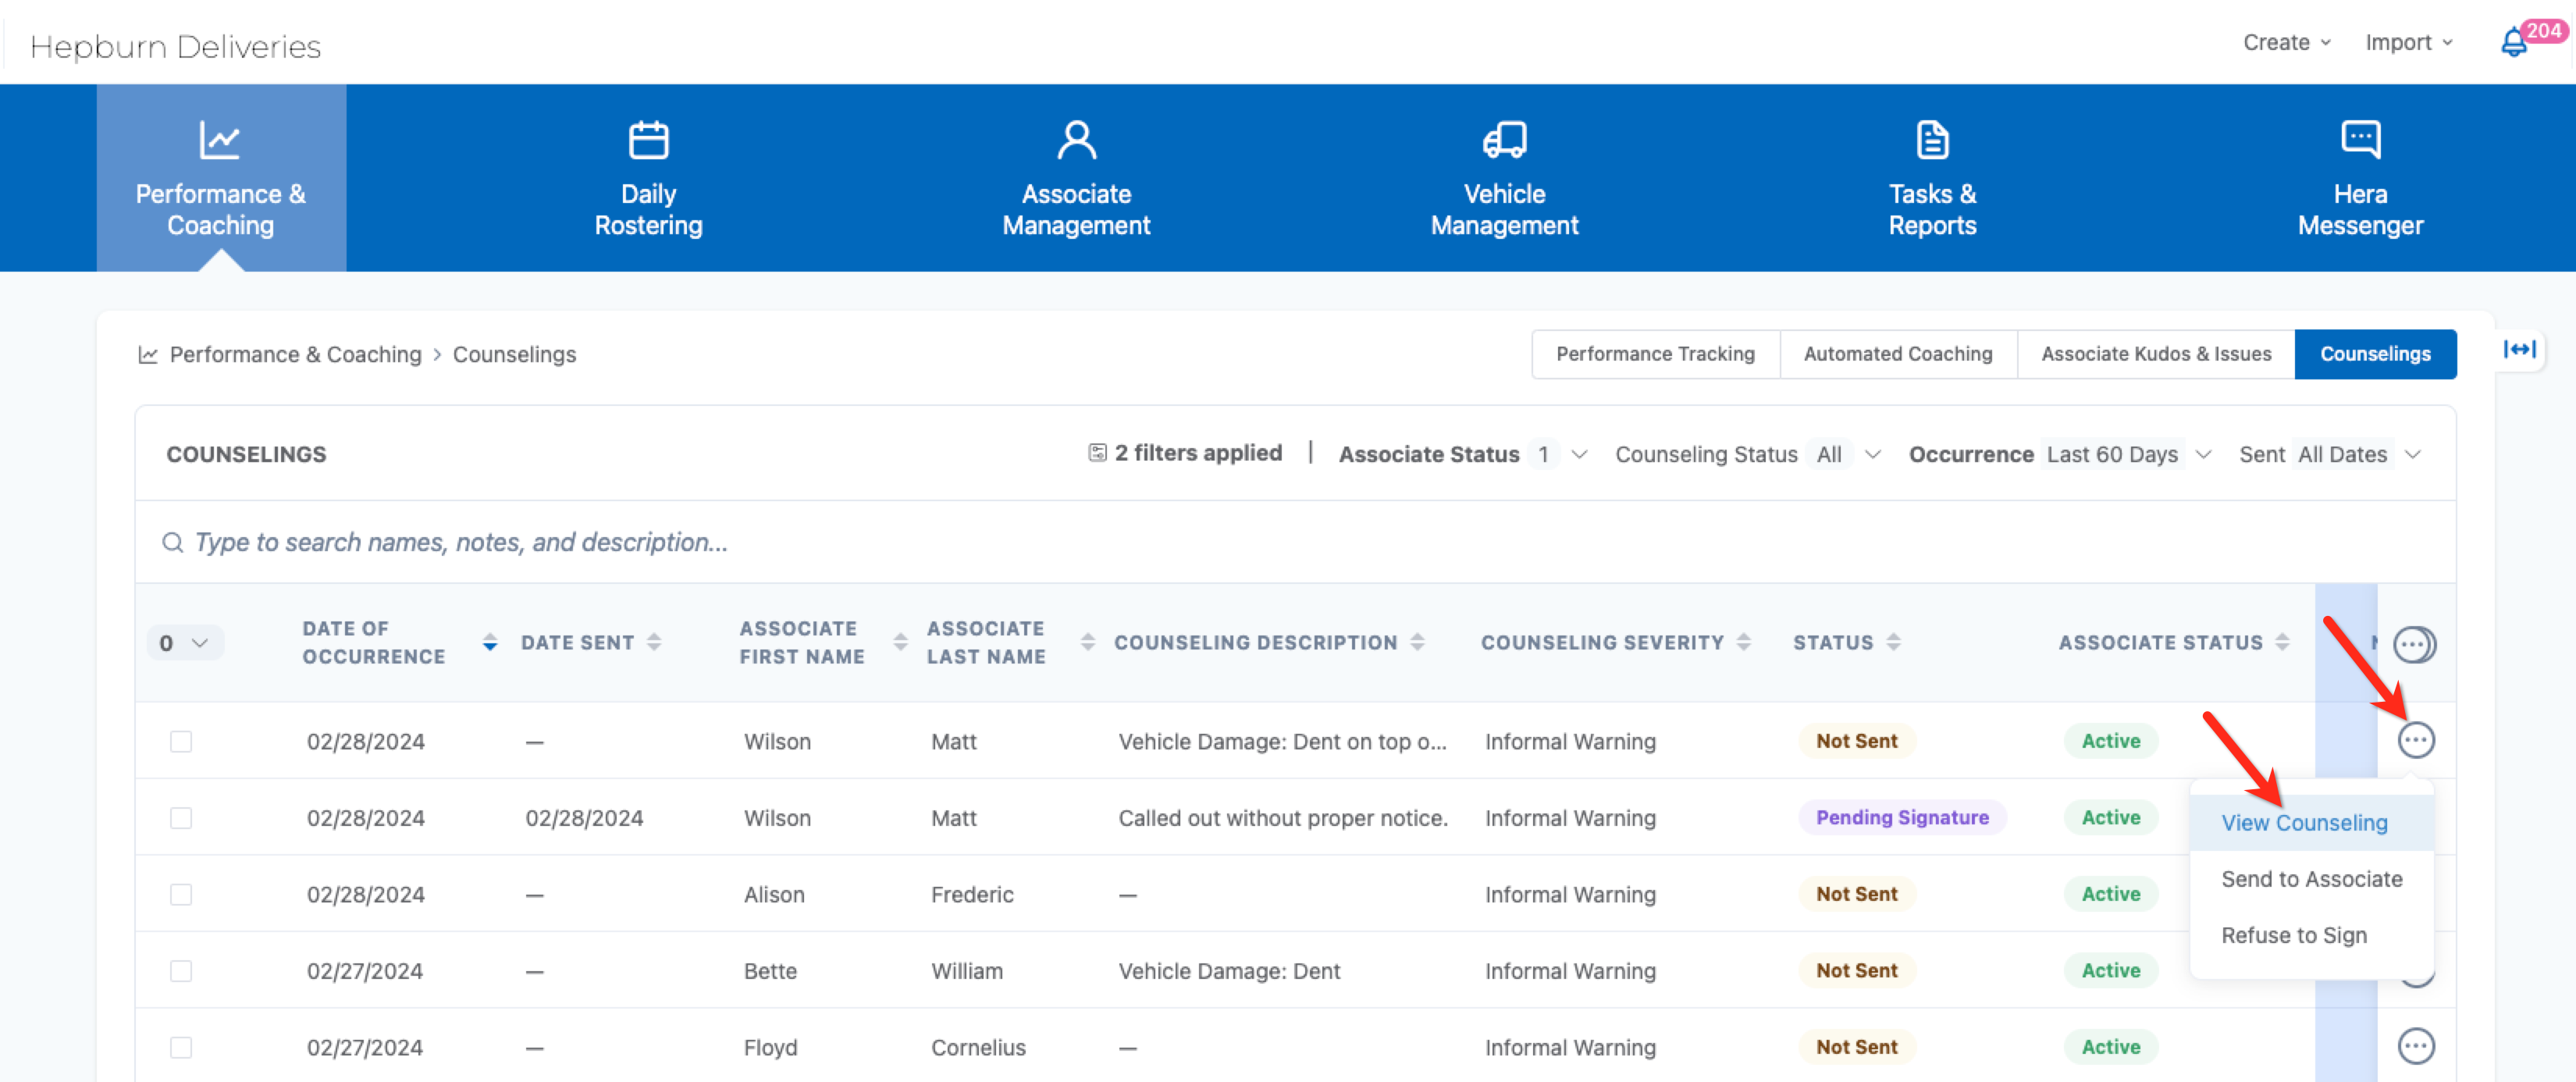Open Tasks & Reports document icon

point(1931,140)
